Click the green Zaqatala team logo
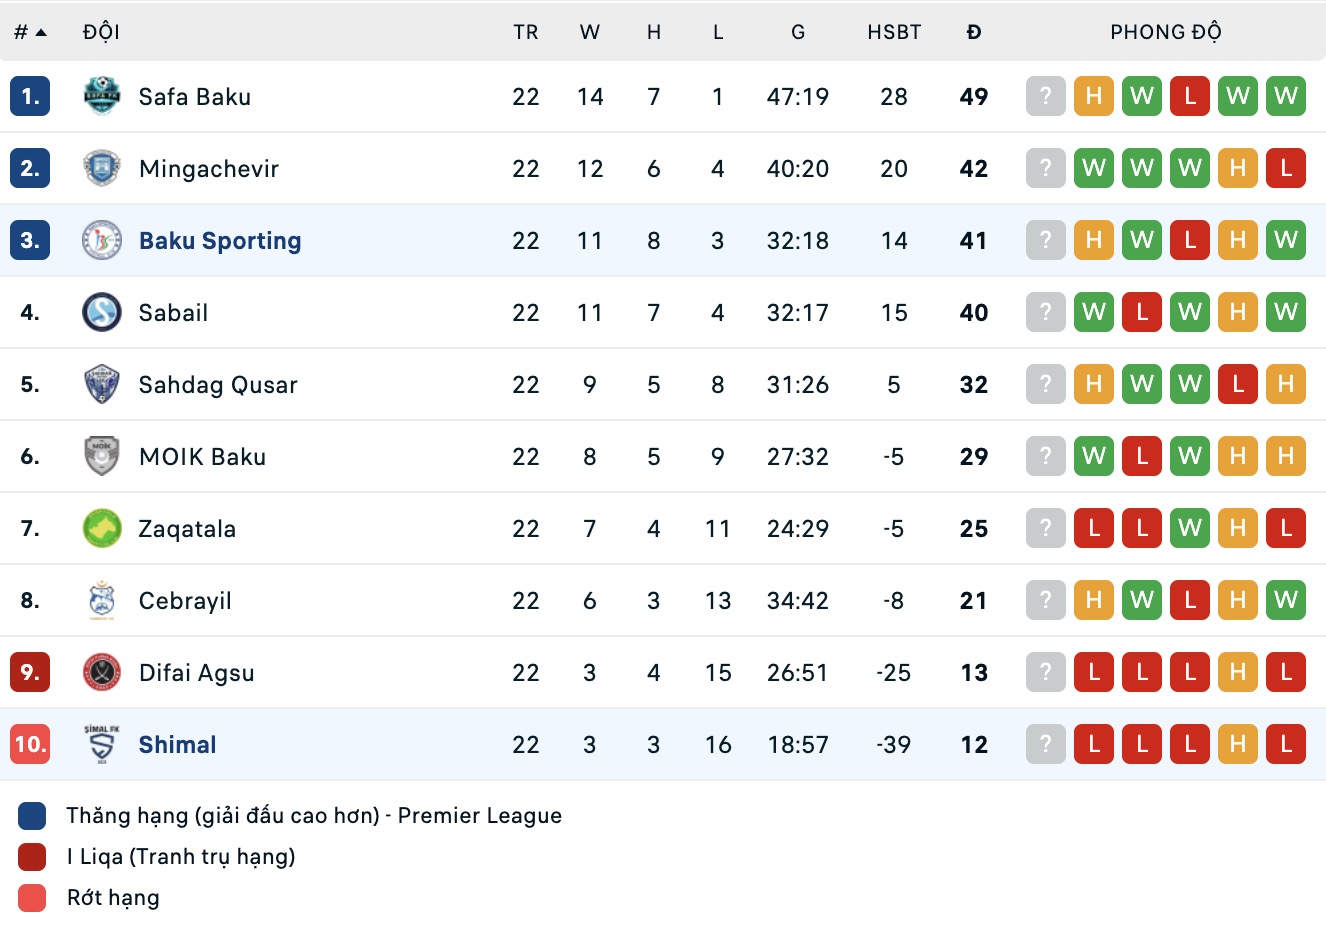This screenshot has height=932, width=1326. pos(101,529)
